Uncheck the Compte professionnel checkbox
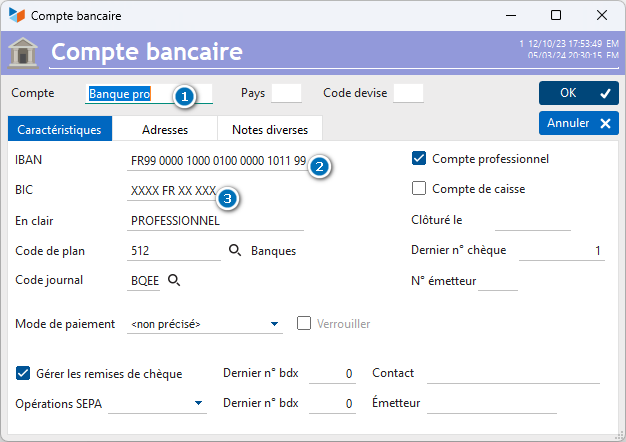Viewport: 626px width, 442px height. [419, 158]
